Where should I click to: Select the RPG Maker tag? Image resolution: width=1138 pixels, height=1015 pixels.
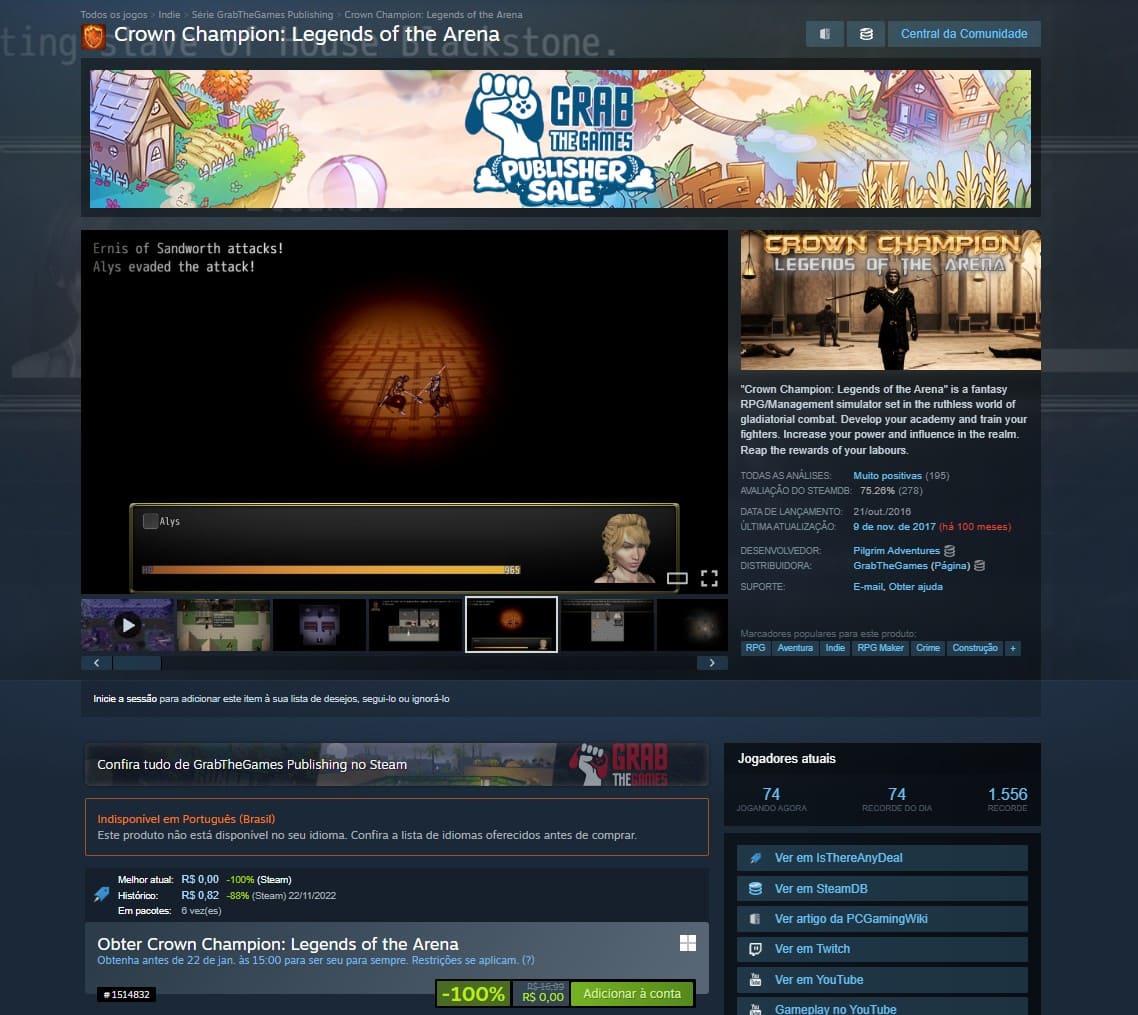tap(880, 648)
